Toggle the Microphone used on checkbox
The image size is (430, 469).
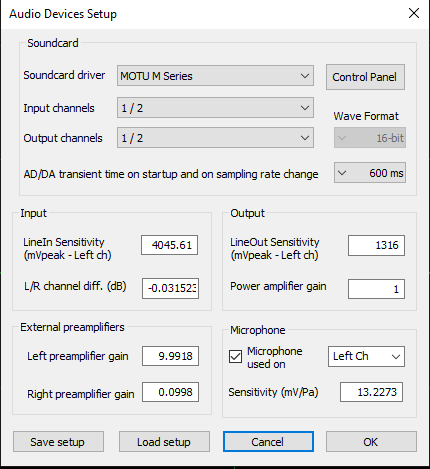coord(235,357)
